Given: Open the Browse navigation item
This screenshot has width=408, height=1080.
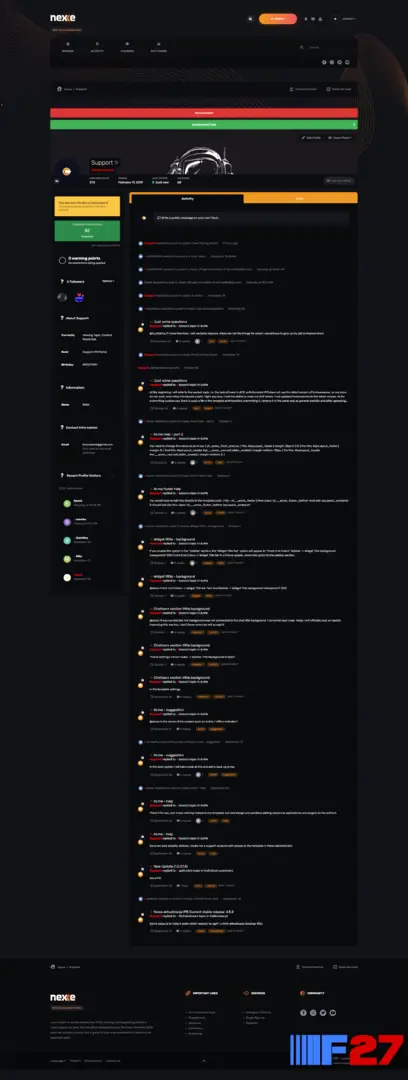Looking at the screenshot, I should (68, 47).
